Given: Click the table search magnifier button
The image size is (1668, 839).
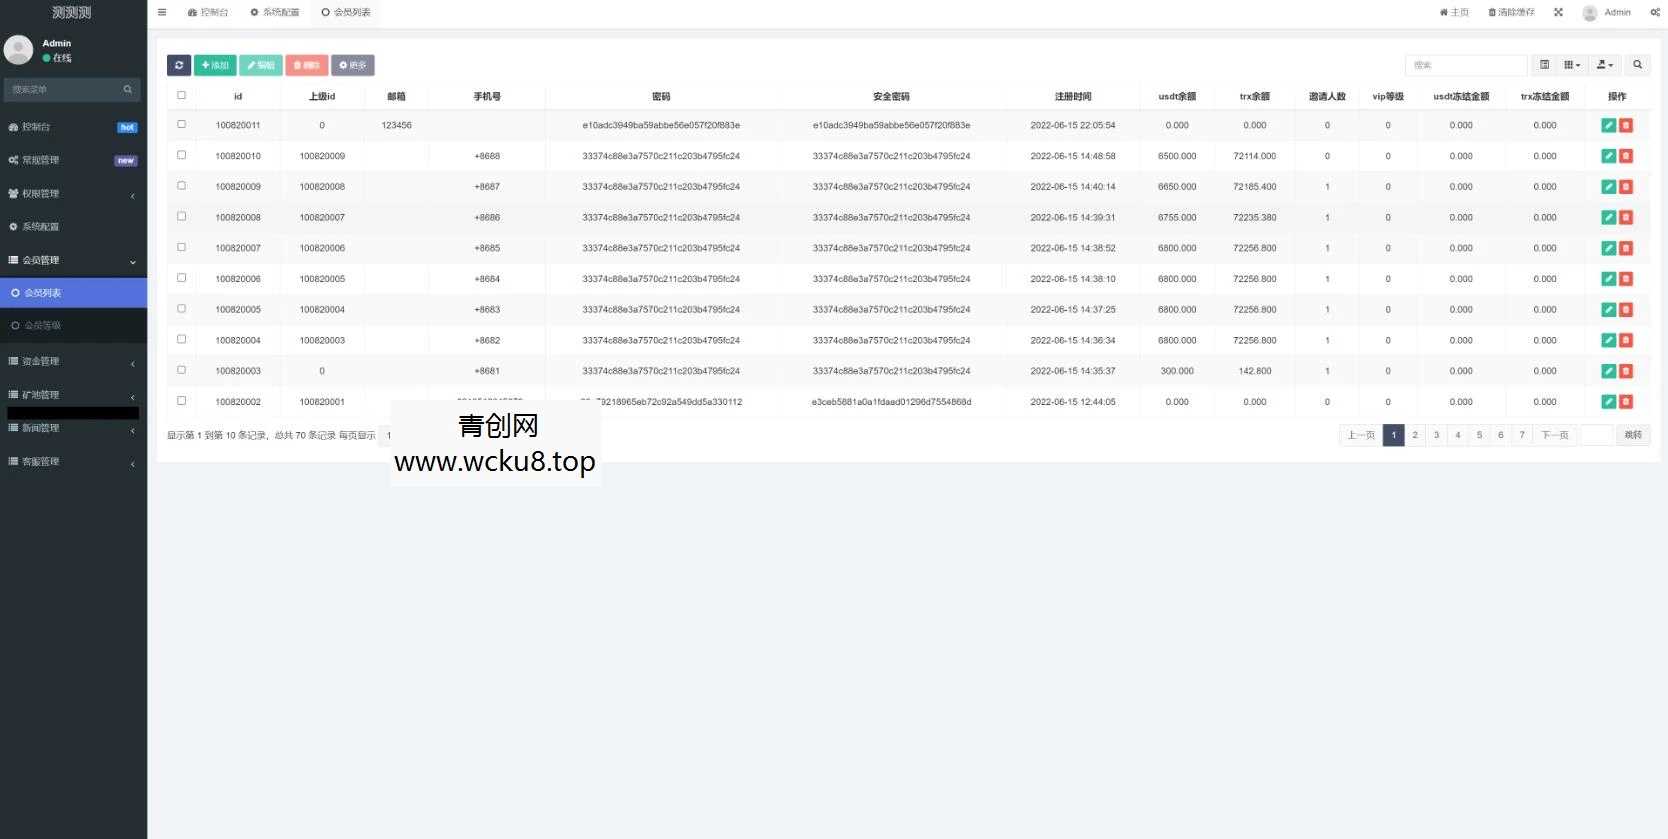Looking at the screenshot, I should (1638, 65).
